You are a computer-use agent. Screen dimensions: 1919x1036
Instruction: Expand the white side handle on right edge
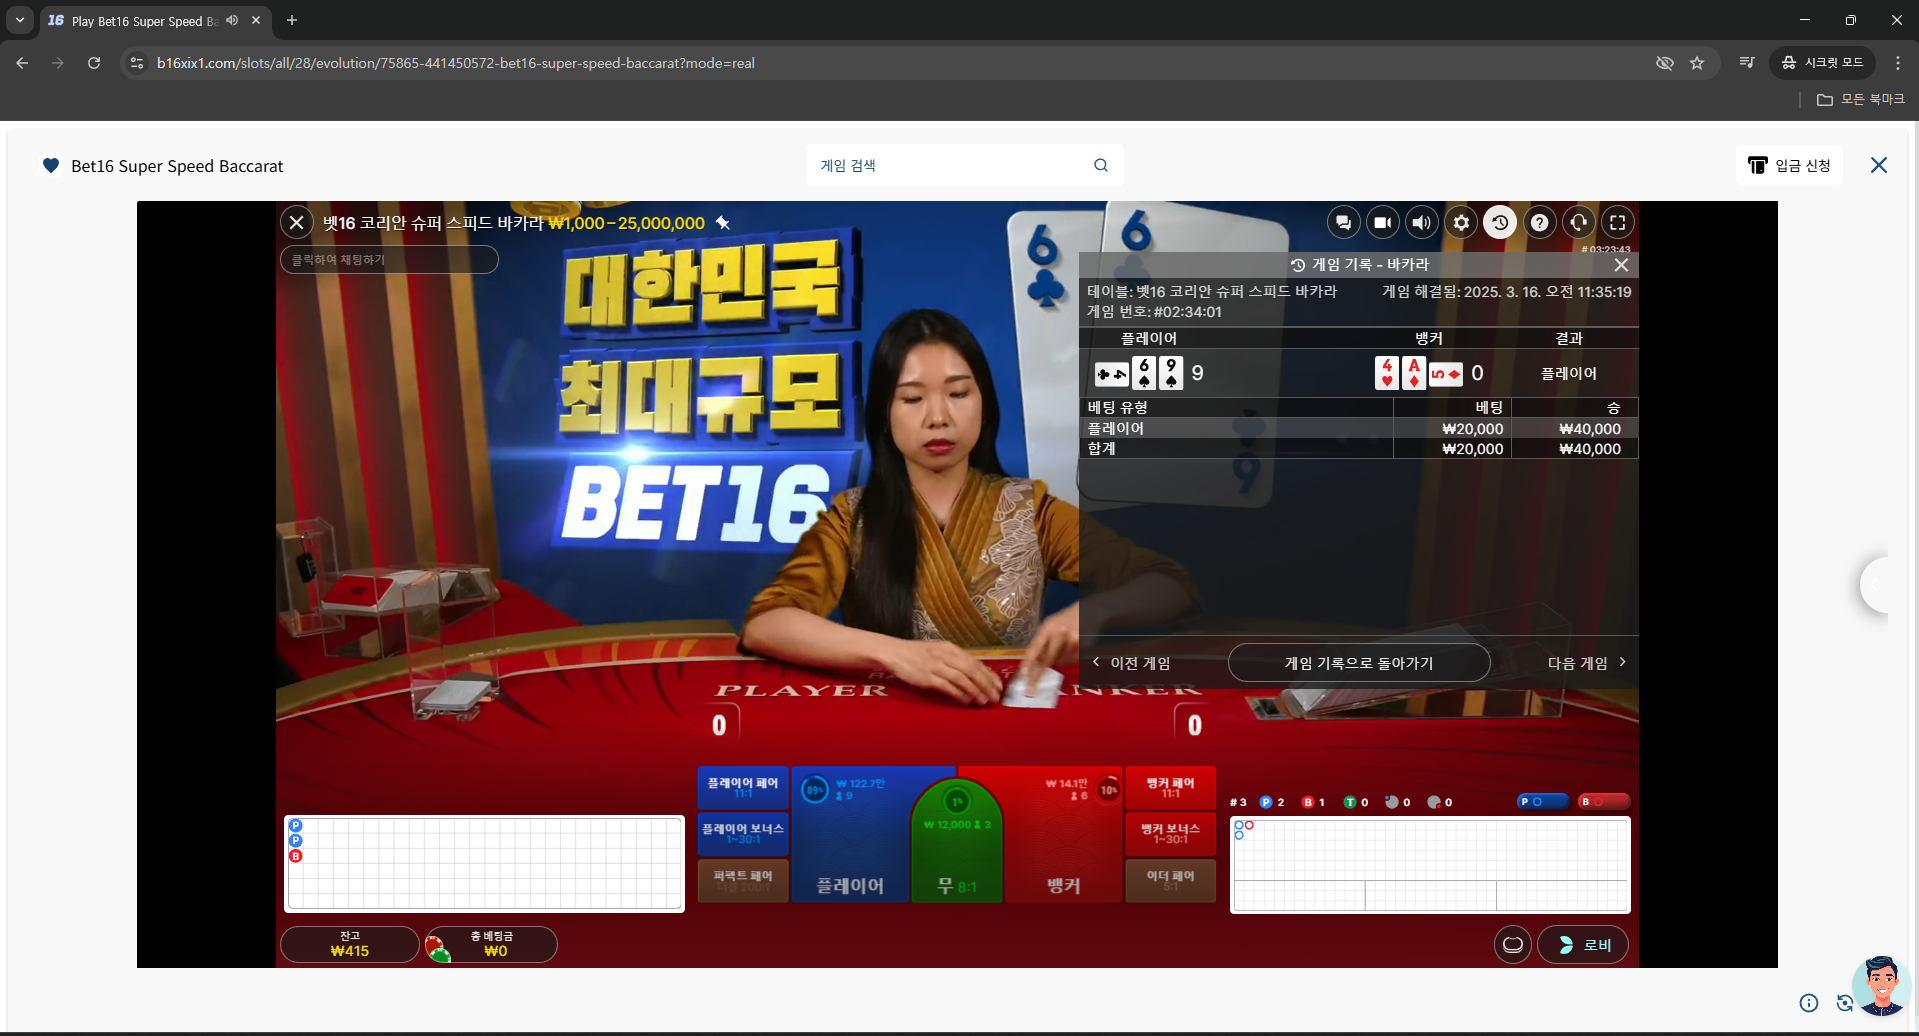pos(1874,585)
